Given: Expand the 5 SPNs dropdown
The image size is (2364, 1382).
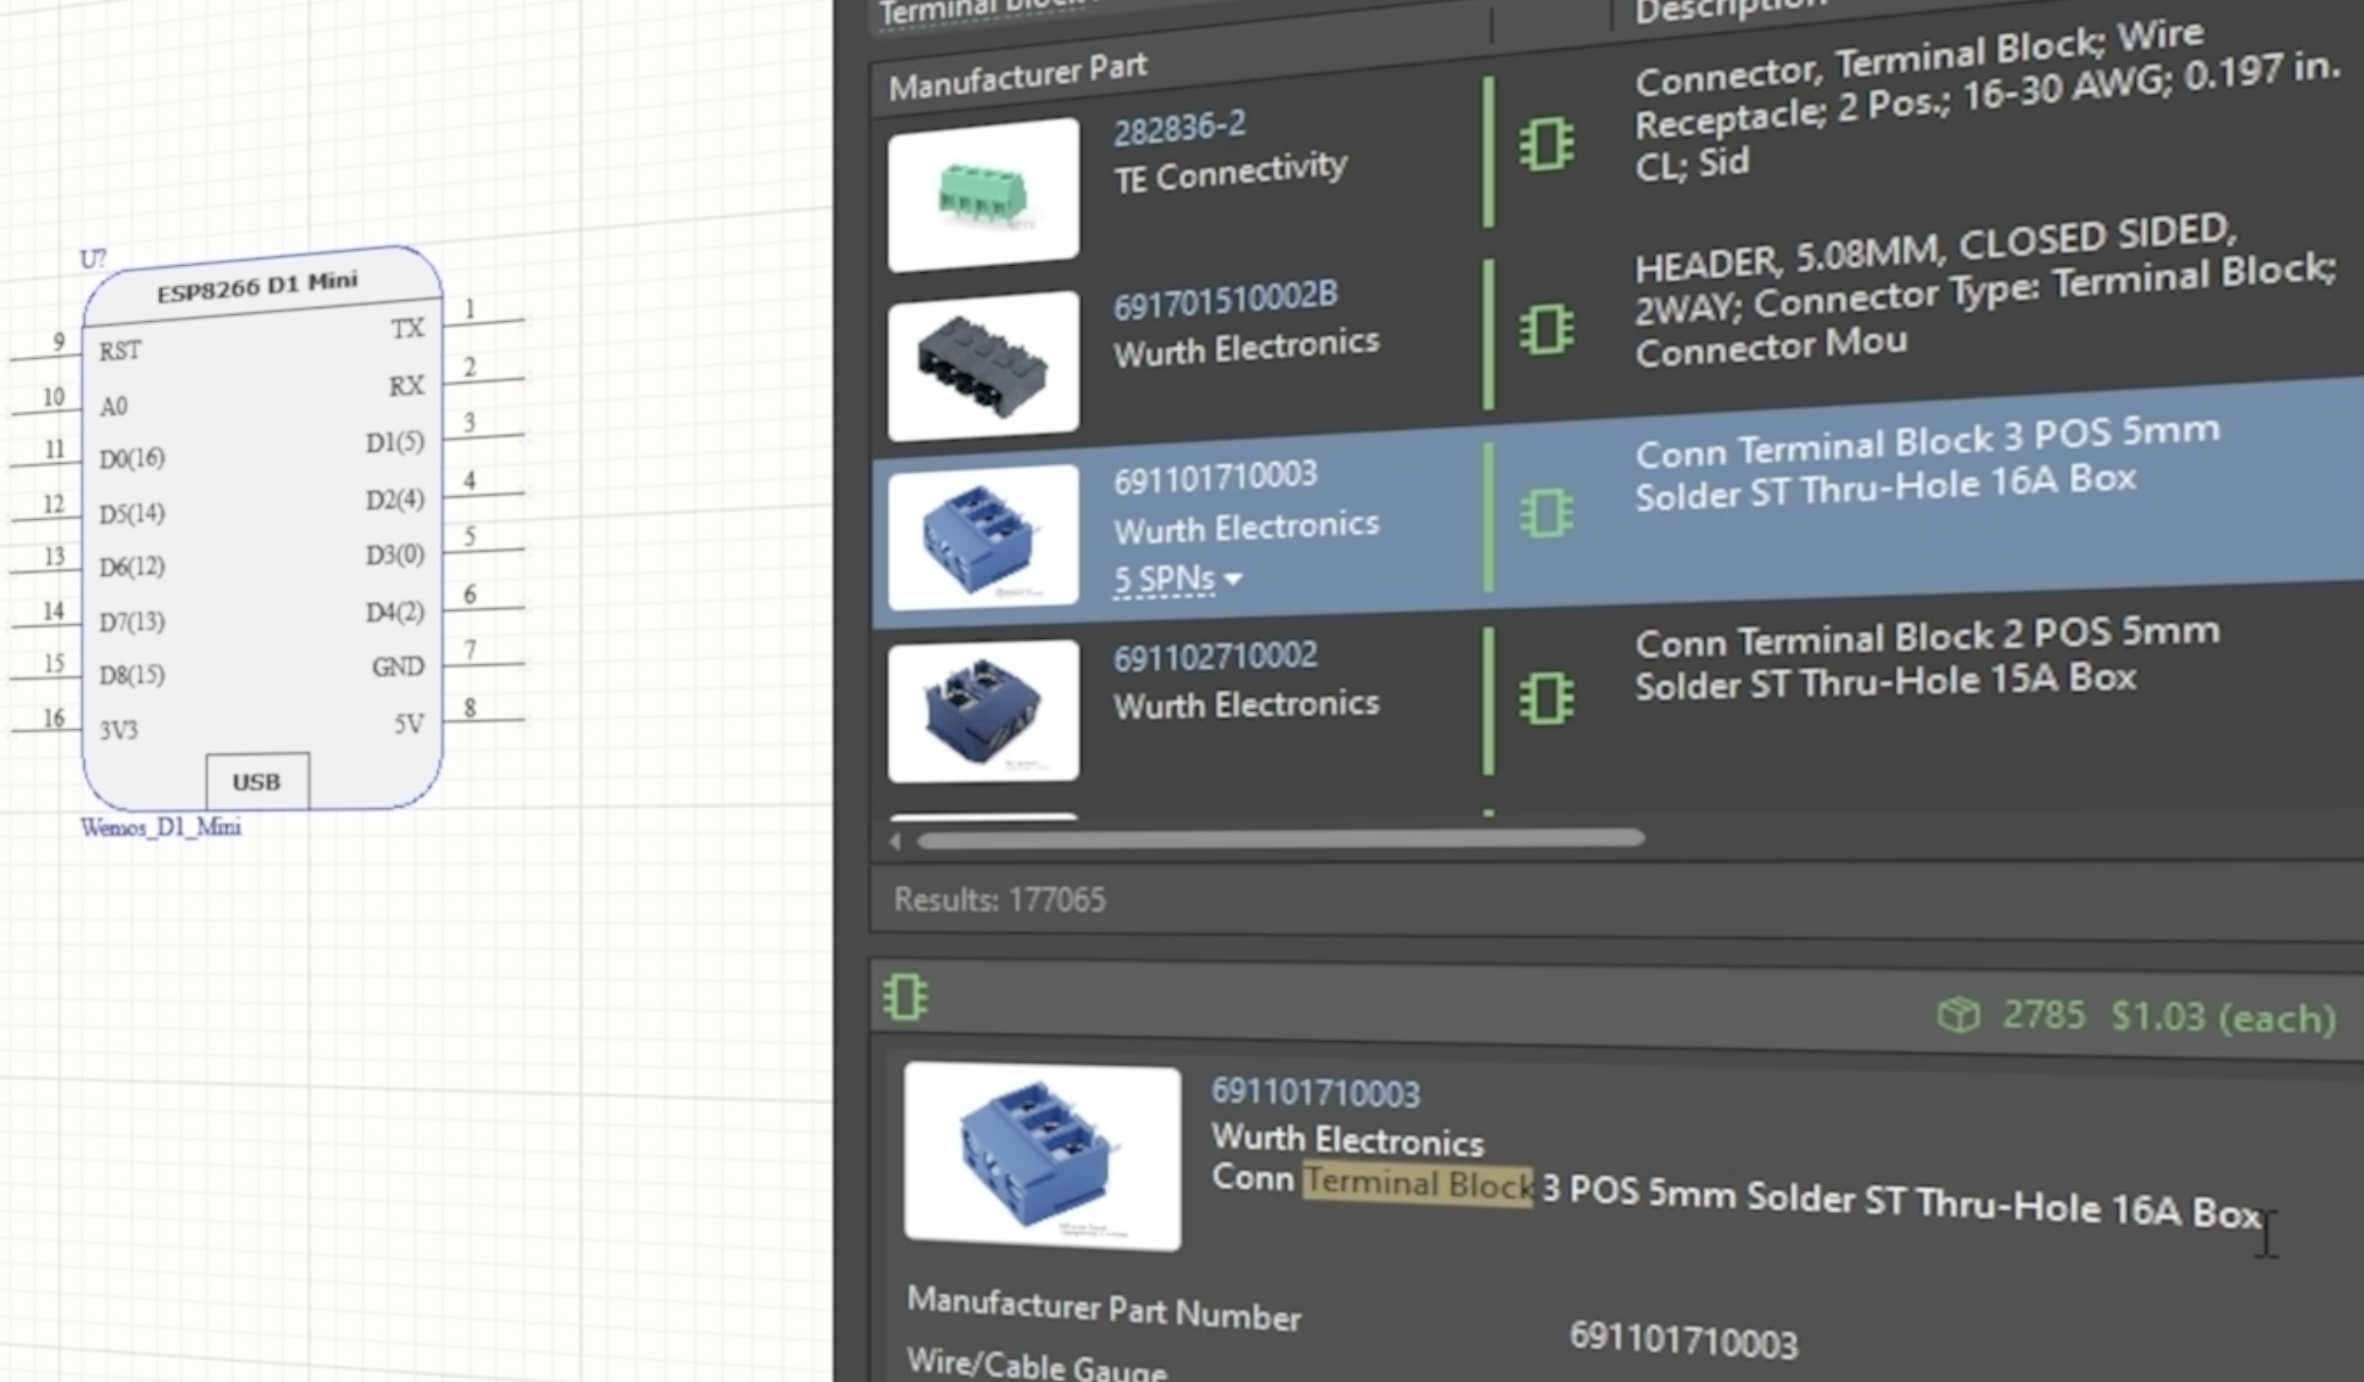Looking at the screenshot, I should tap(1178, 579).
